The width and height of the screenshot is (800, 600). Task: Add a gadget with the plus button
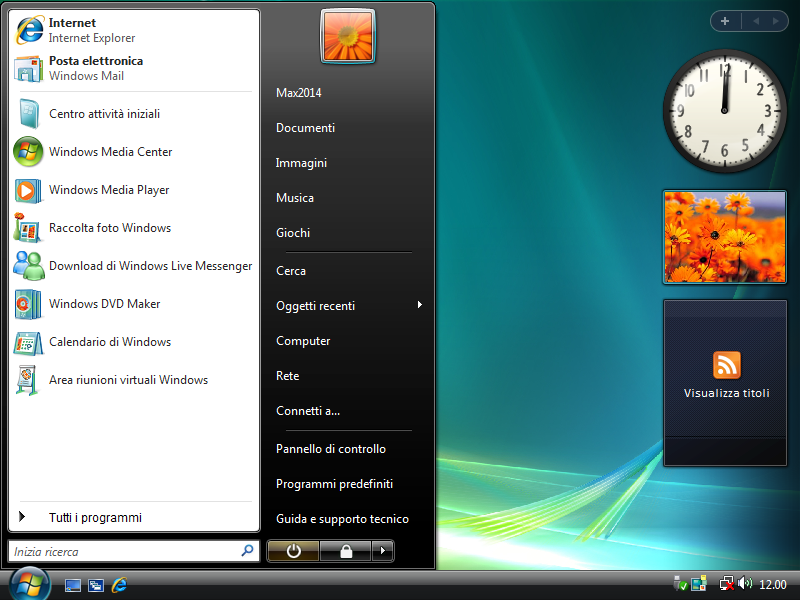pos(725,21)
